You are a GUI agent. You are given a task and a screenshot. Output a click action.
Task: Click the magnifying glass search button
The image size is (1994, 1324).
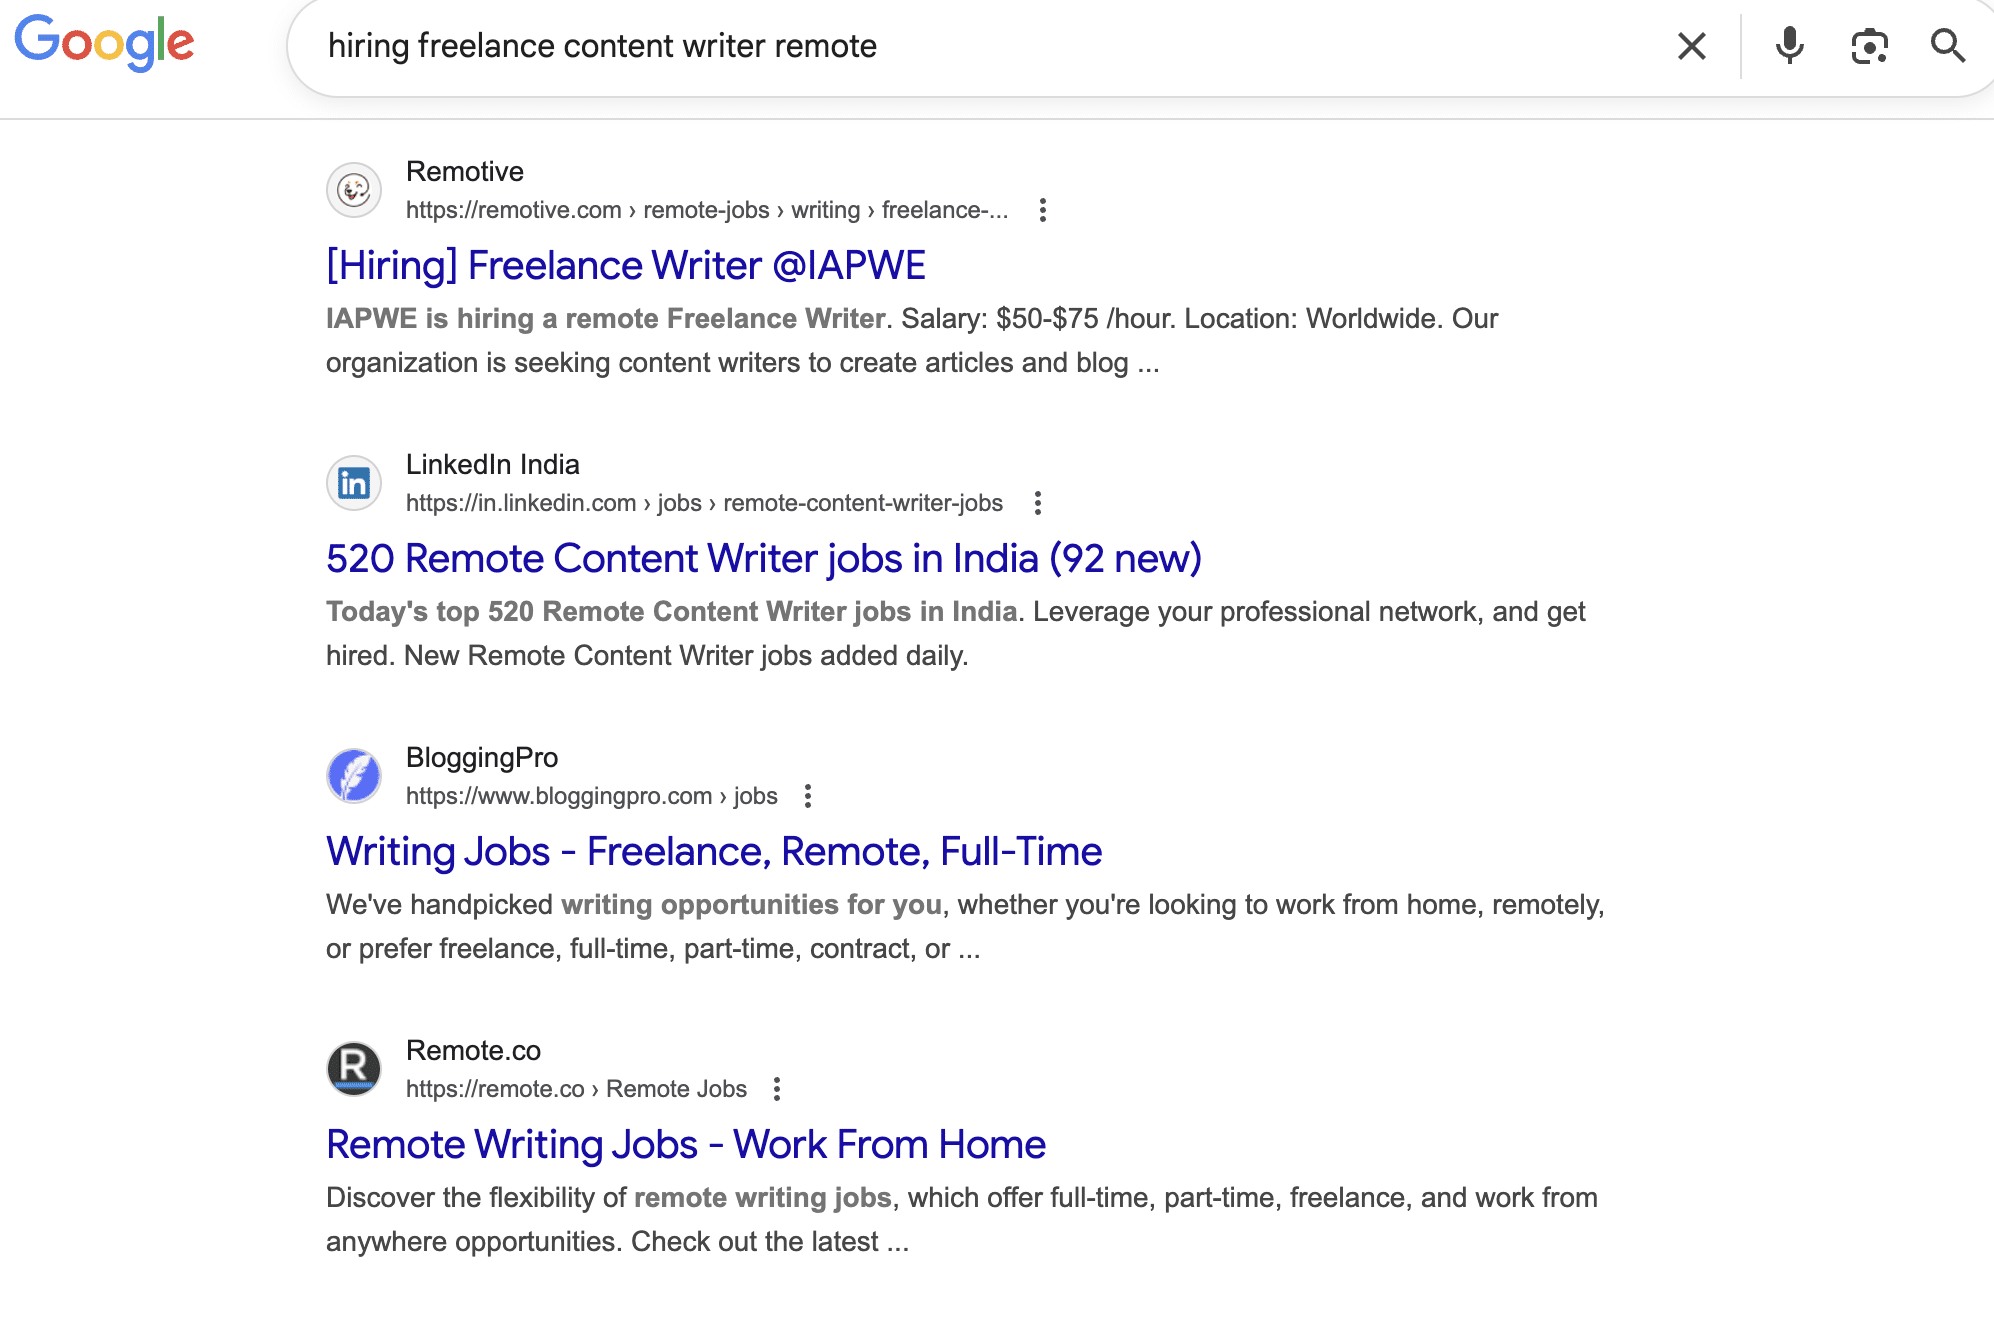[1946, 46]
